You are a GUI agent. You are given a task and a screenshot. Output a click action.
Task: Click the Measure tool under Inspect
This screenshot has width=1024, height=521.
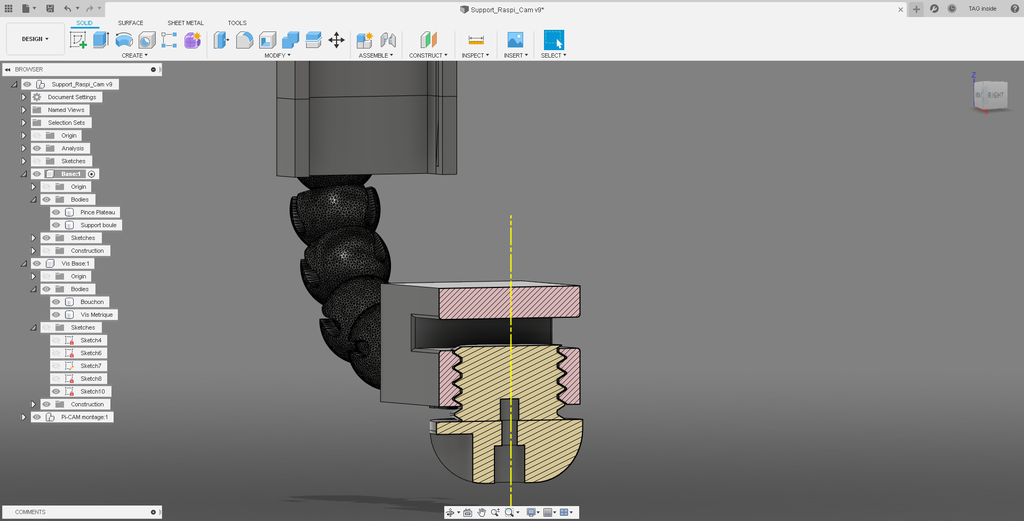(x=476, y=40)
